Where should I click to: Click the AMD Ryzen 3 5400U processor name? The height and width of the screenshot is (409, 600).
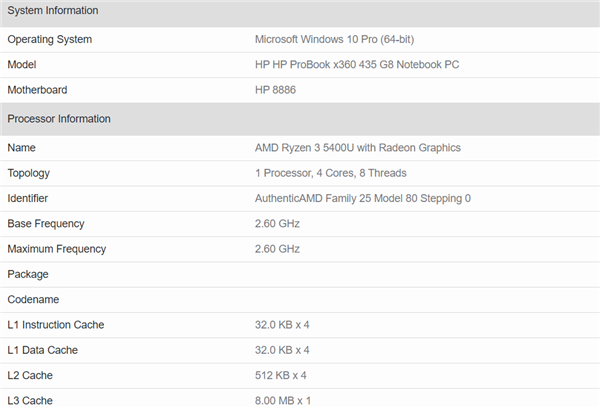click(x=358, y=148)
